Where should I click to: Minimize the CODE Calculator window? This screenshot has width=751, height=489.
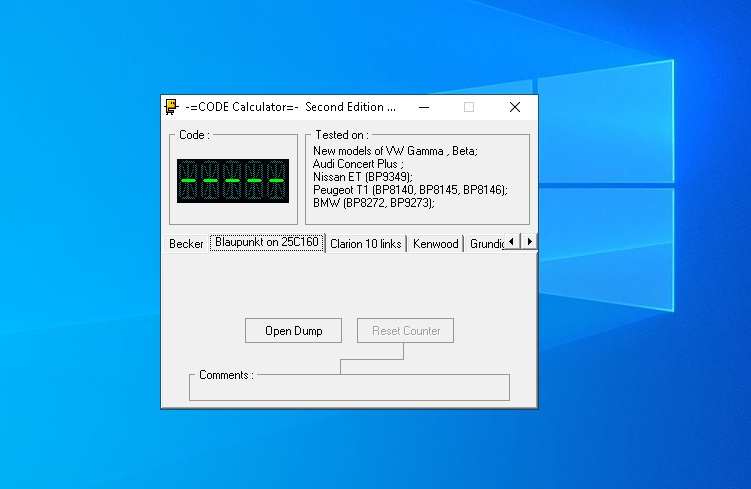click(424, 107)
